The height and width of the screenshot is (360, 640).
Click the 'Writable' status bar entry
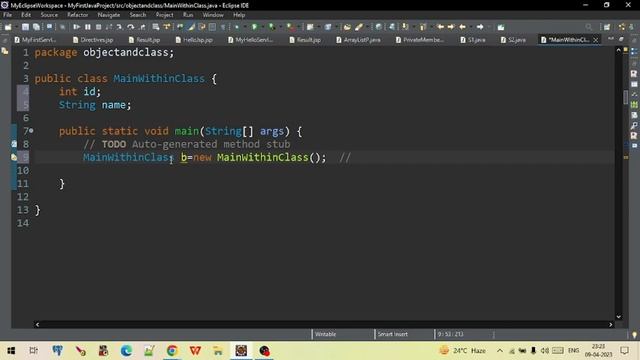(x=325, y=334)
